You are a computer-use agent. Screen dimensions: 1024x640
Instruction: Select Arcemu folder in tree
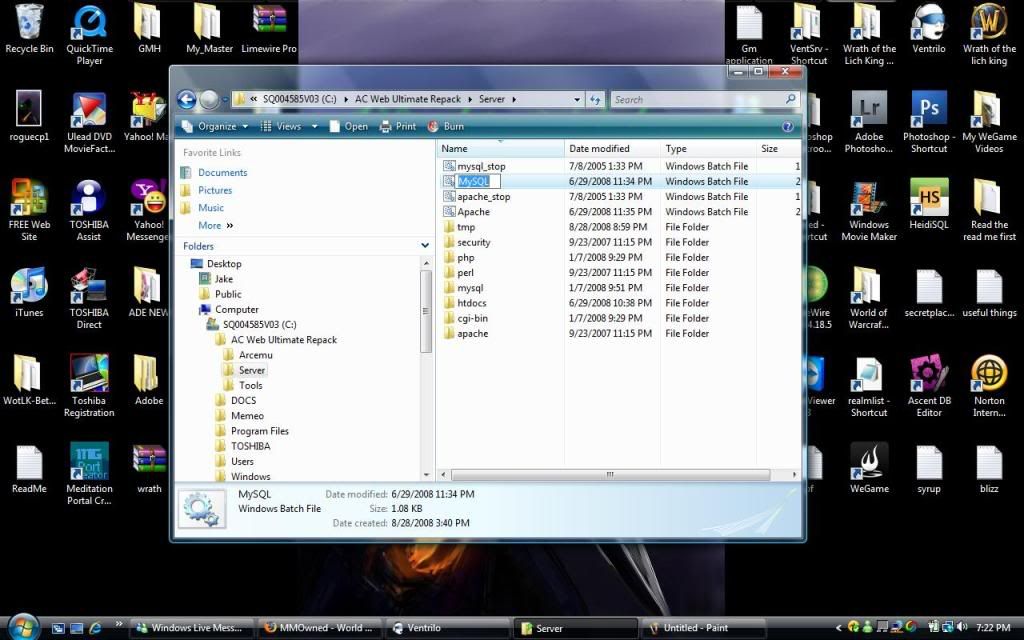pyautogui.click(x=255, y=355)
